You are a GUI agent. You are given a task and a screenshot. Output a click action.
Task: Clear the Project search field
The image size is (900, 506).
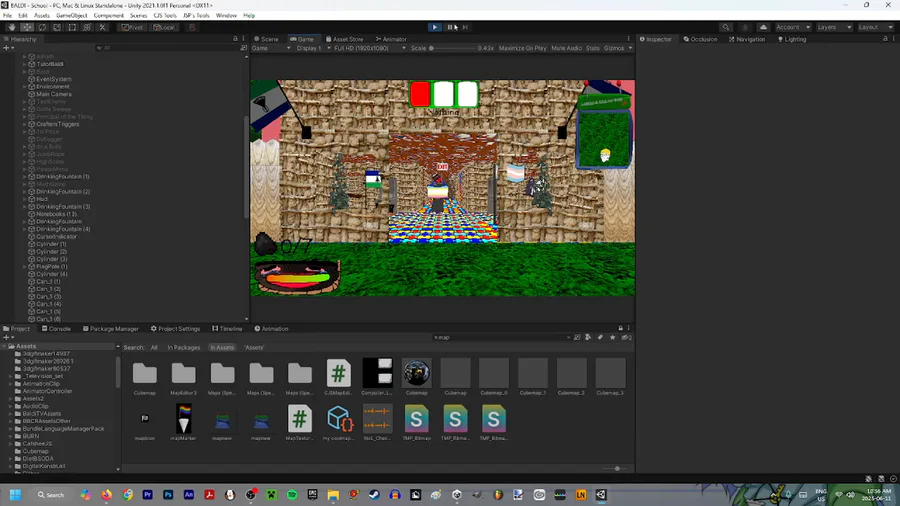pos(568,337)
